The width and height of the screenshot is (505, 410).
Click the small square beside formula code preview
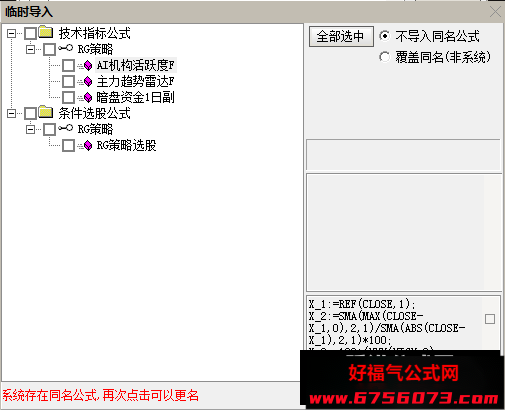pos(490,319)
